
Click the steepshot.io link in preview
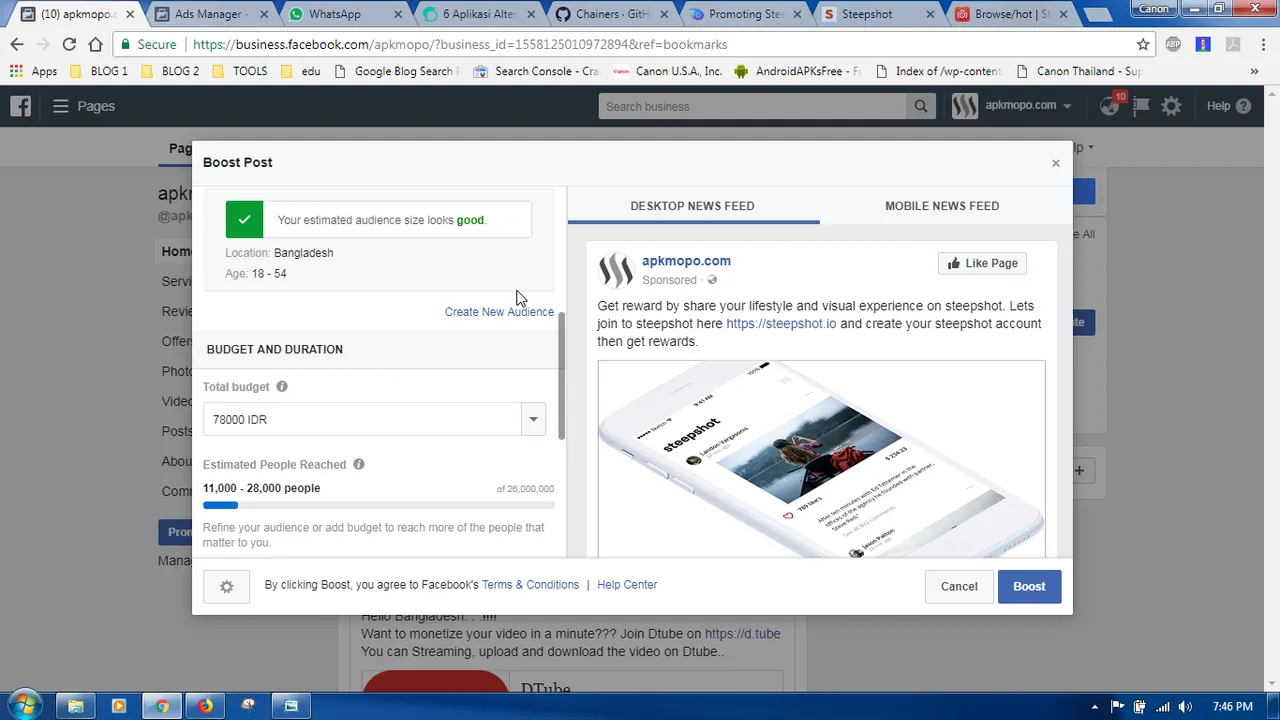point(781,324)
